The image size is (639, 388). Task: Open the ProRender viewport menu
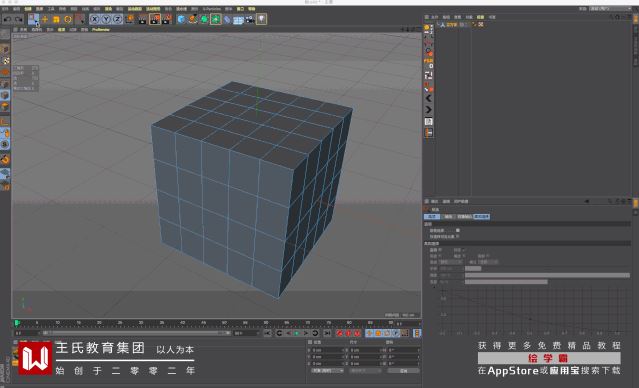point(101,29)
